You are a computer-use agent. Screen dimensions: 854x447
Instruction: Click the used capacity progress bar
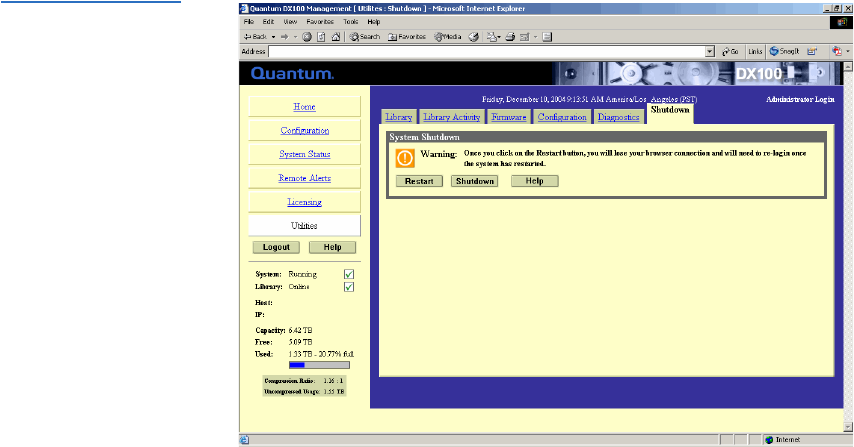(319, 365)
